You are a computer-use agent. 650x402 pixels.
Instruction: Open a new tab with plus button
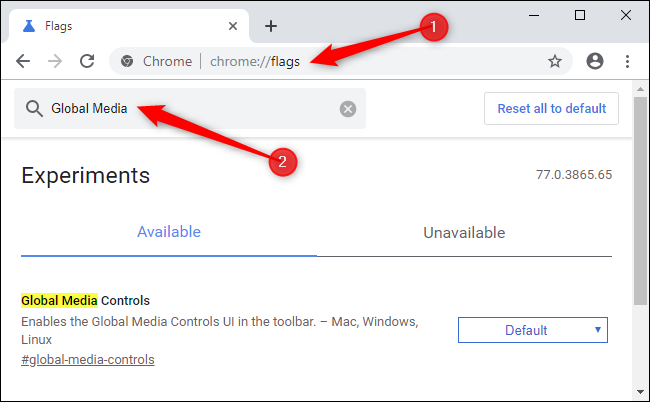point(271,26)
